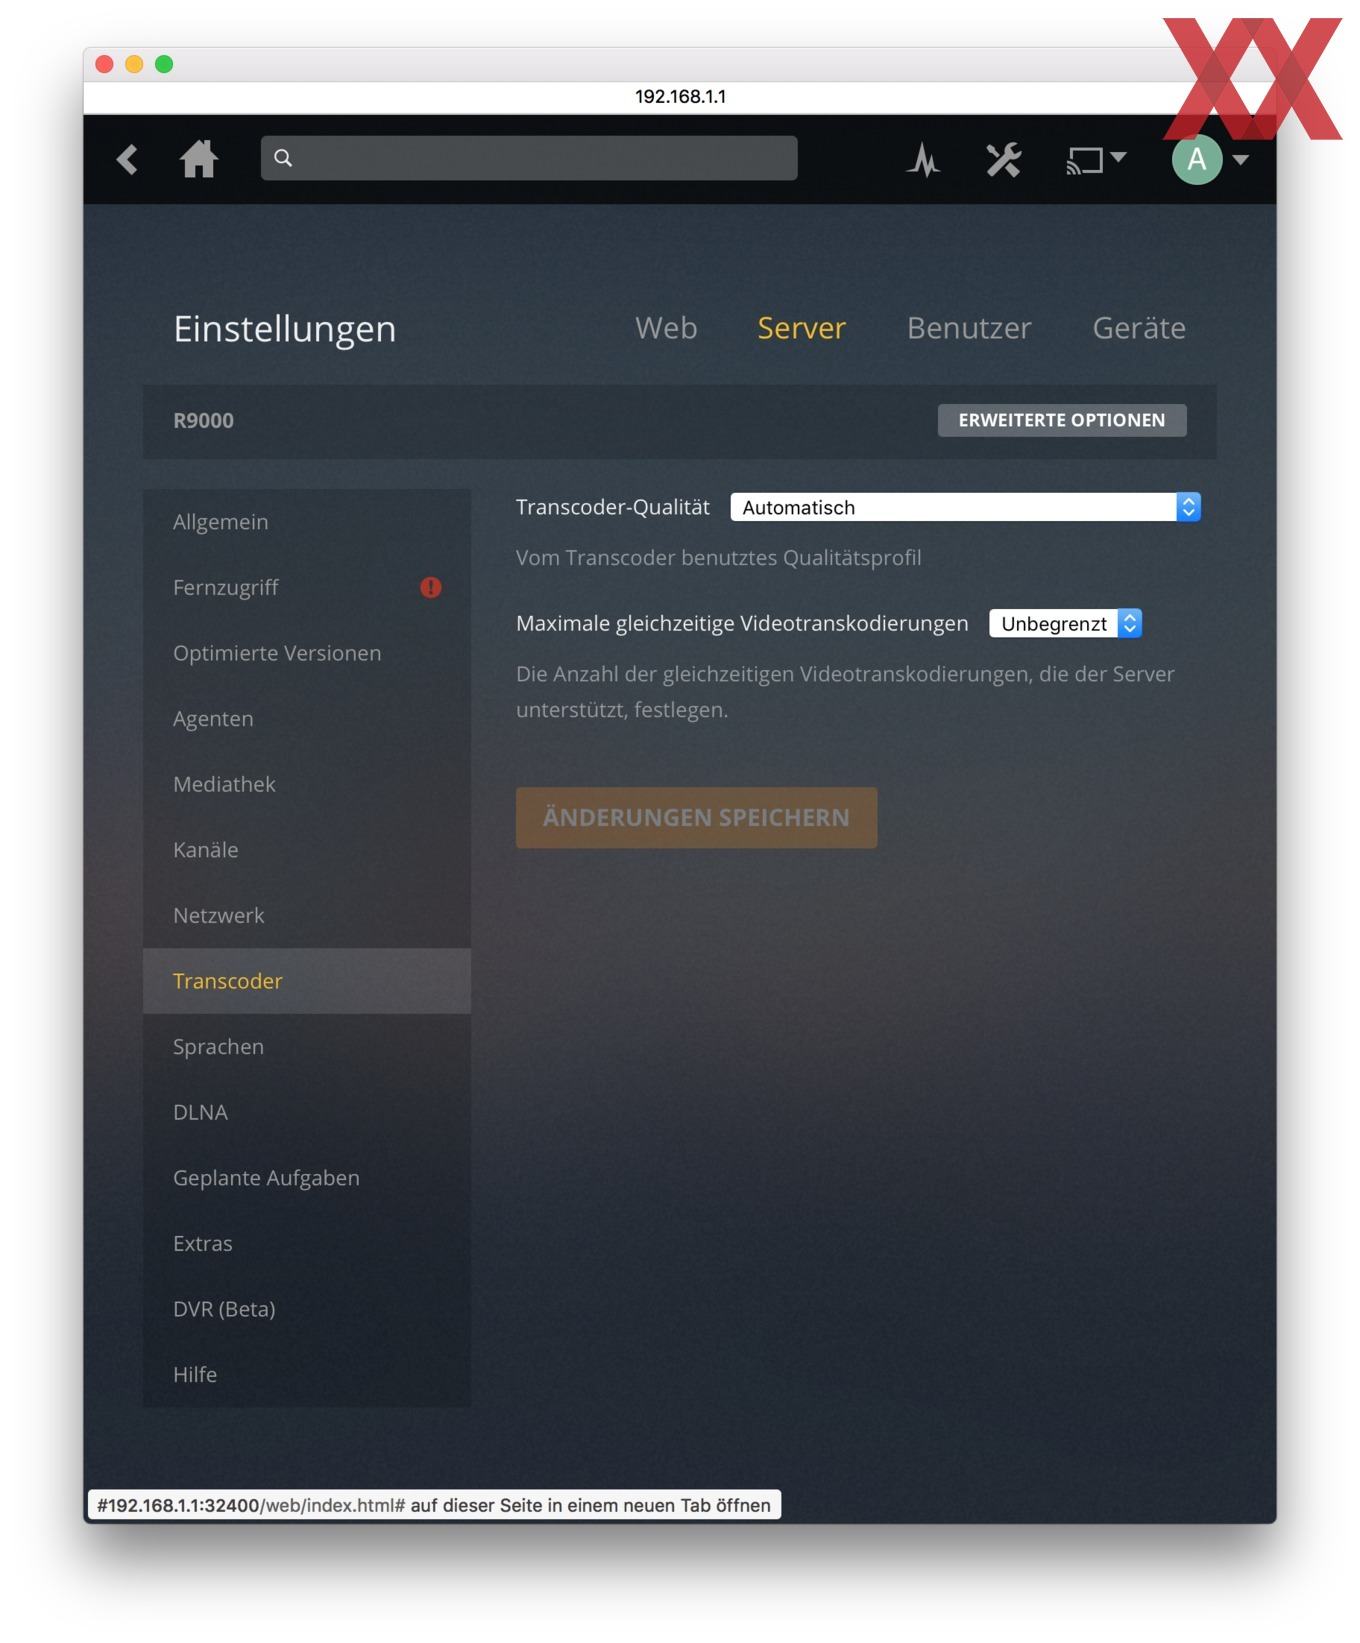The image size is (1360, 1643).
Task: Open the cast player selector icon
Action: pyautogui.click(x=1096, y=160)
